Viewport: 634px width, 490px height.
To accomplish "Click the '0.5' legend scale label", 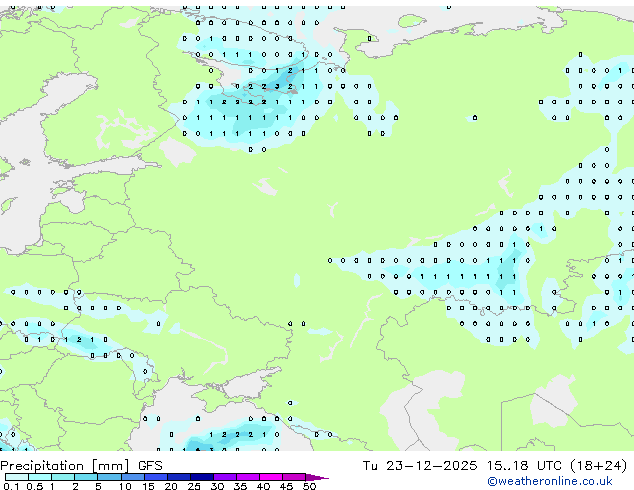I will pos(35,486).
